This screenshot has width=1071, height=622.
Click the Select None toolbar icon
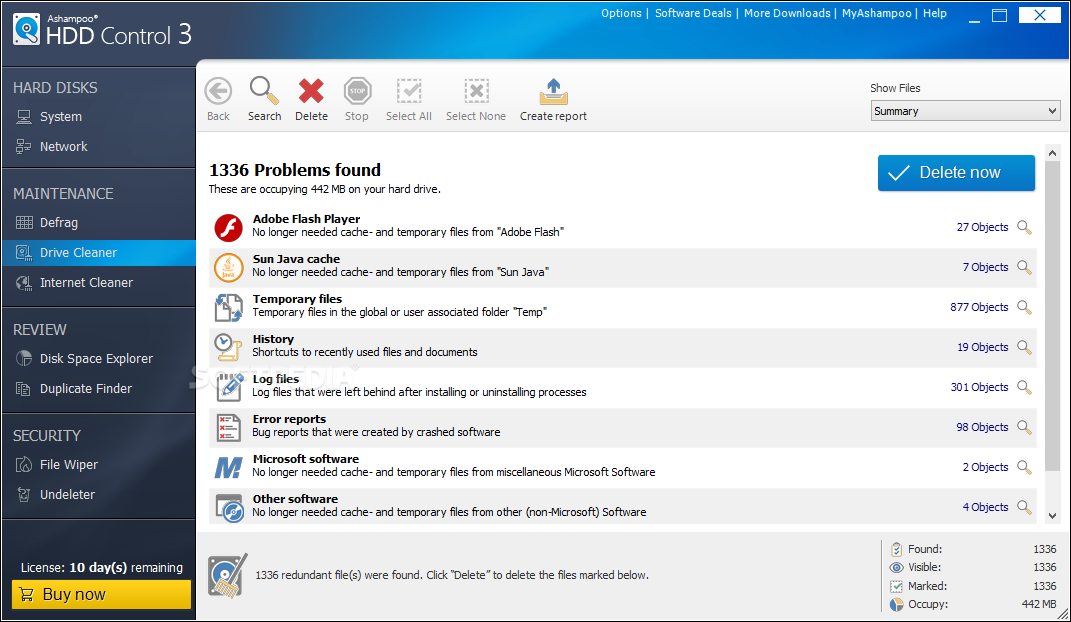click(x=476, y=91)
